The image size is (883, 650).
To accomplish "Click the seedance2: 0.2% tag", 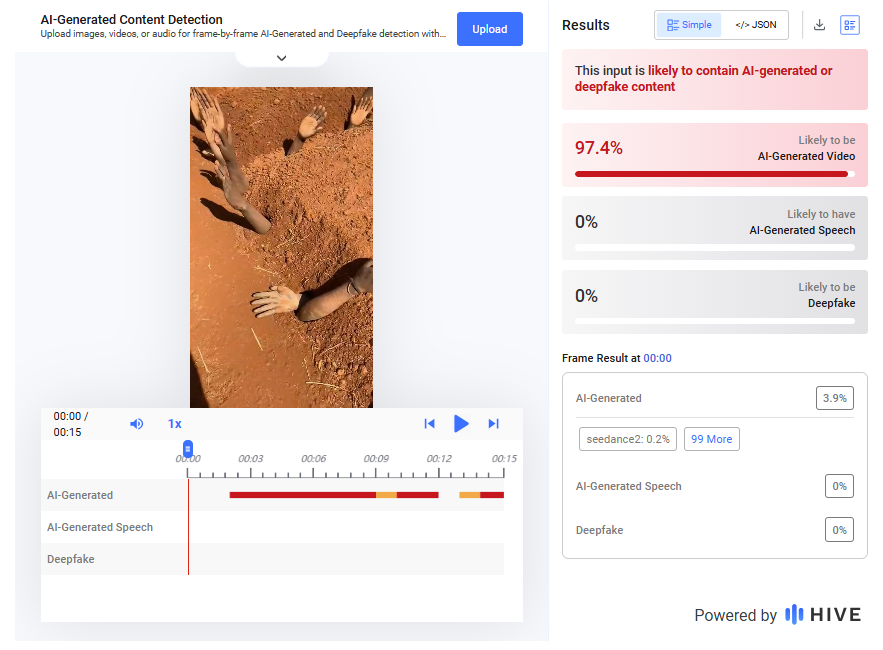I will (627, 439).
